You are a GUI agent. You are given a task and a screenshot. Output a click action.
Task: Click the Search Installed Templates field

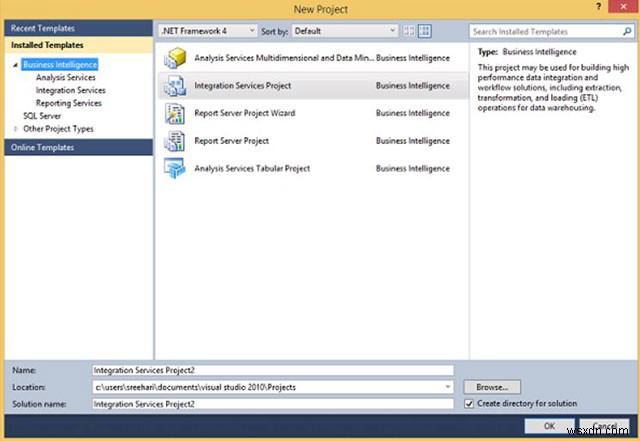546,31
